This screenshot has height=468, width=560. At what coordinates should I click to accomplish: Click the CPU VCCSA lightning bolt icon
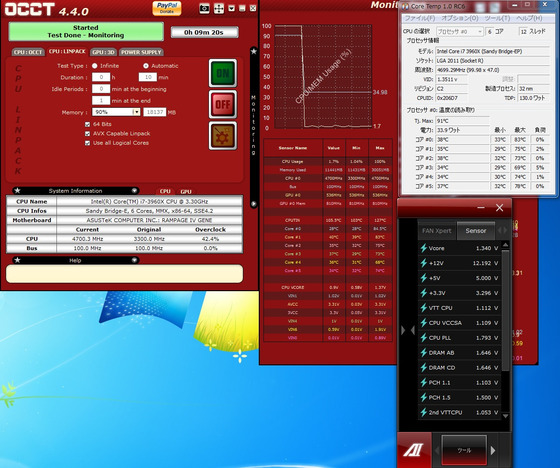[424, 323]
